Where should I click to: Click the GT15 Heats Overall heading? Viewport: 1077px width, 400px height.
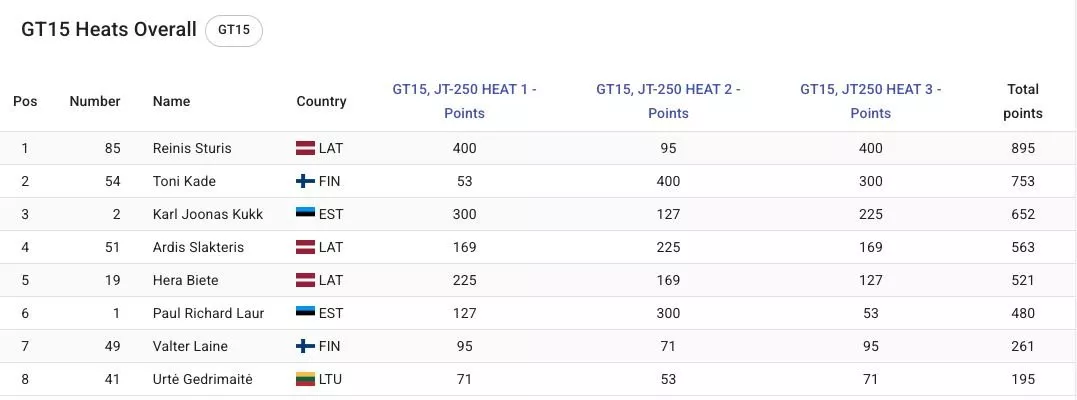(x=109, y=30)
